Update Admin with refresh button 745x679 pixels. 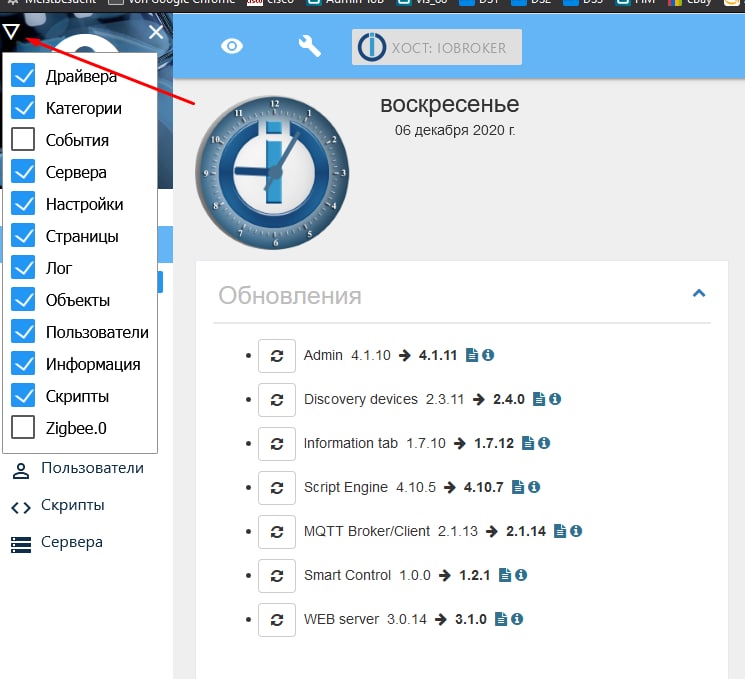click(x=277, y=355)
